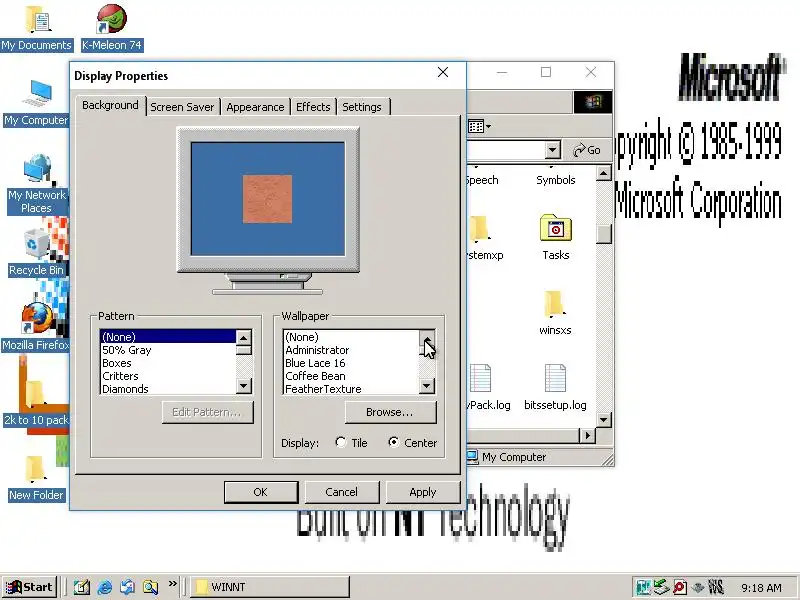The image size is (800, 600).
Task: Click the Windows logo throbber in explorer window
Action: [592, 102]
